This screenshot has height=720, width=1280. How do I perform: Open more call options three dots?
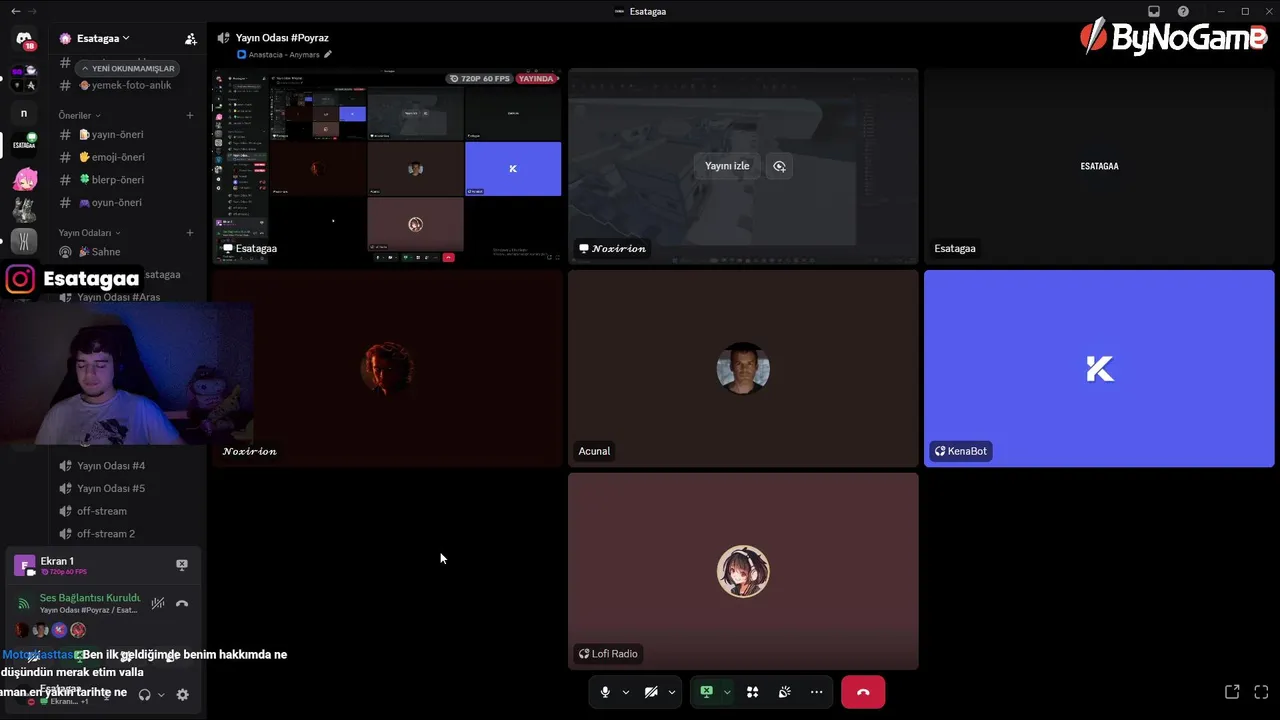pos(817,692)
